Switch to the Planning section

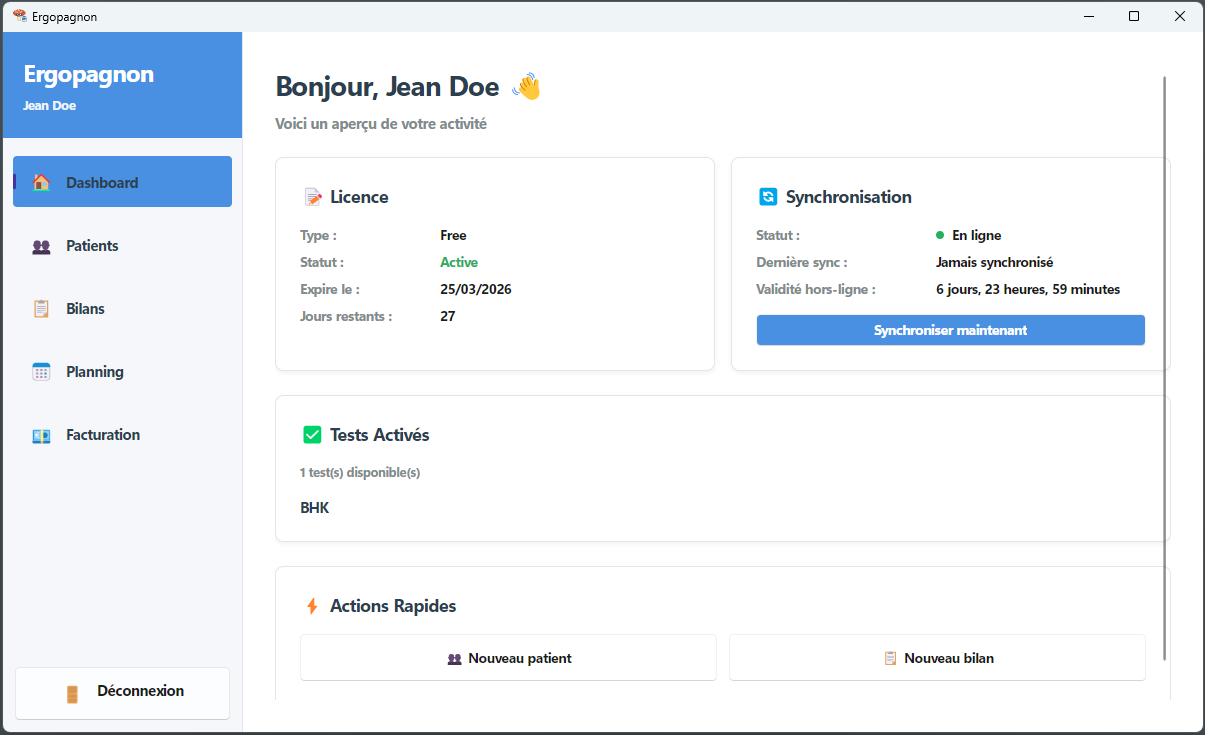pos(122,372)
